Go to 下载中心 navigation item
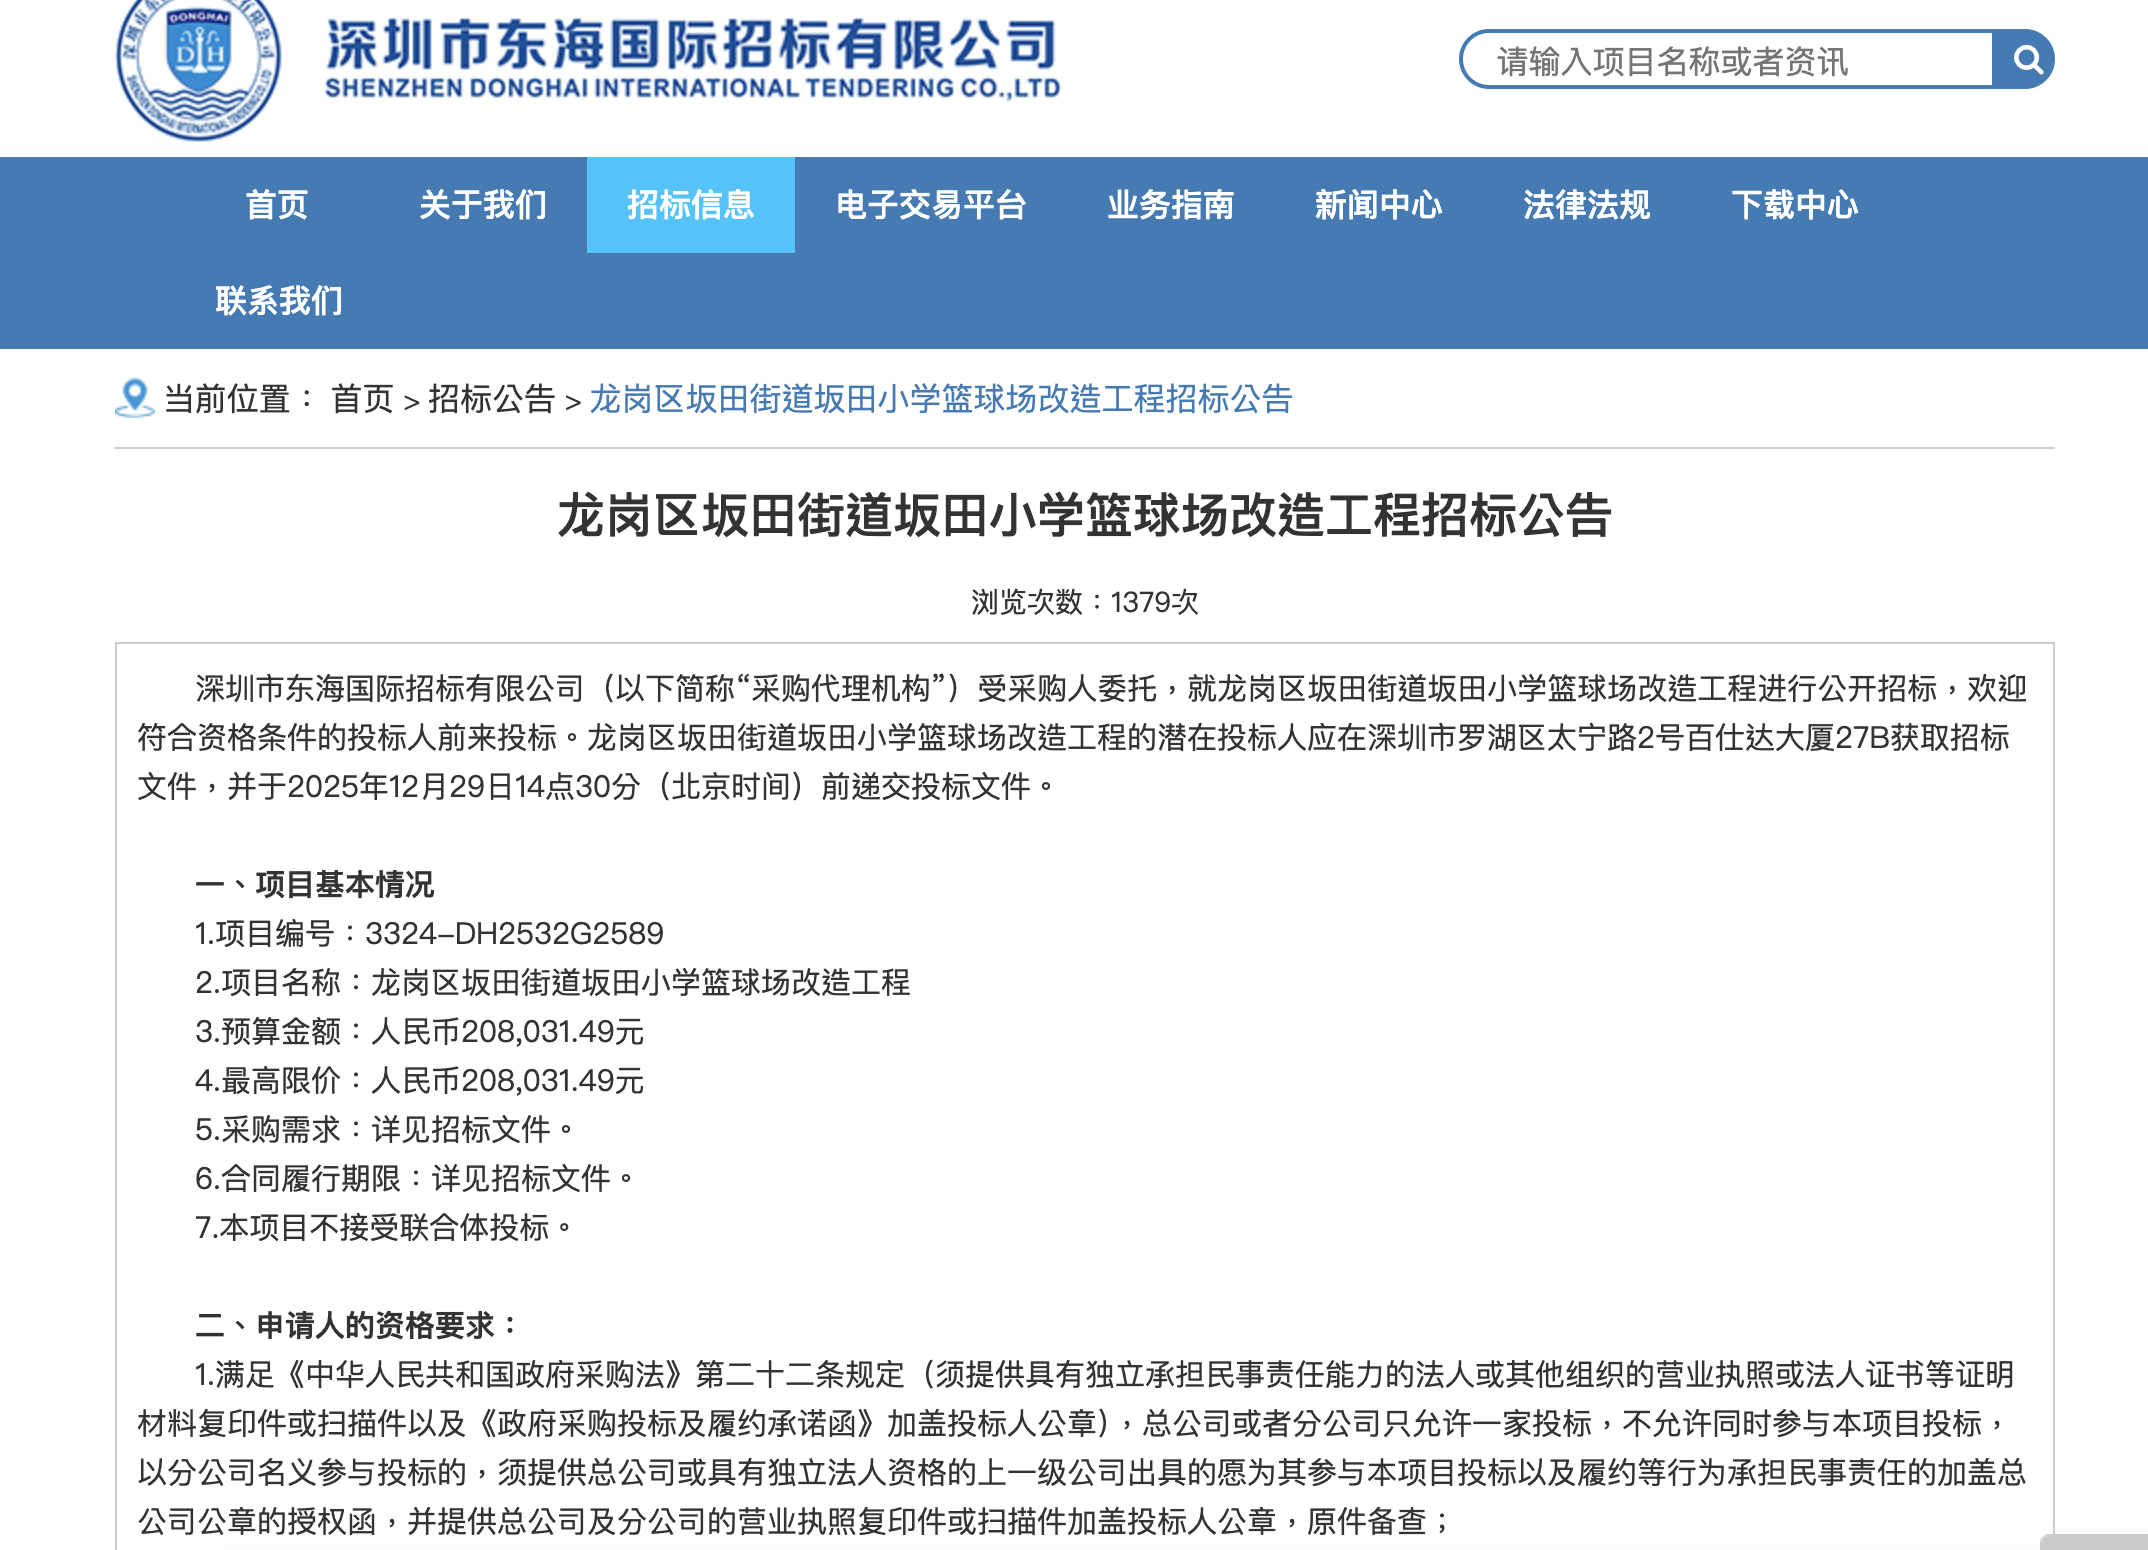Viewport: 2148px width, 1550px height. [x=1794, y=205]
